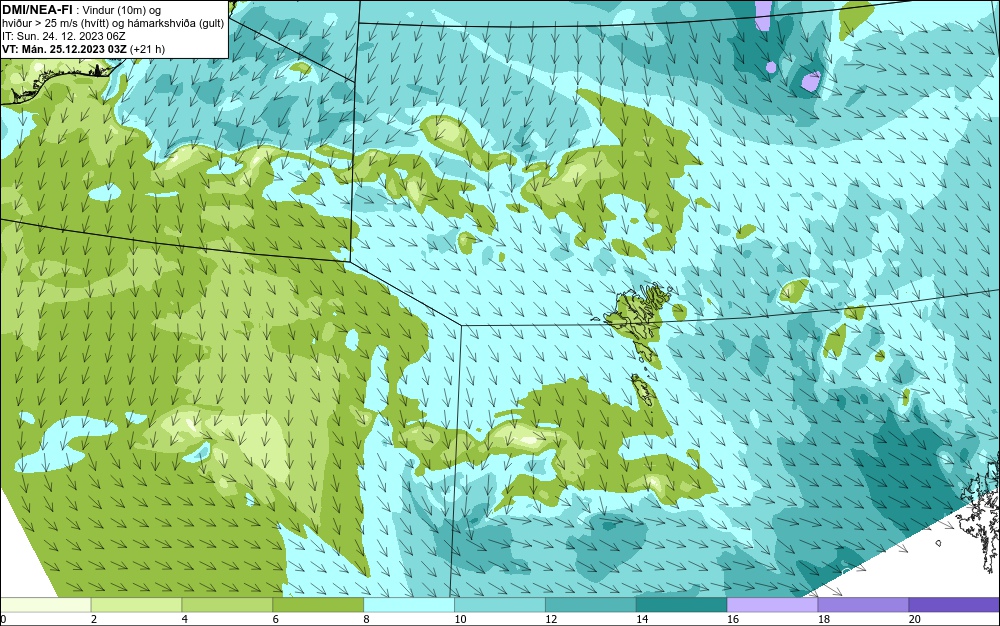Click the above-20 m/s dark violet legend swatch

[954, 604]
